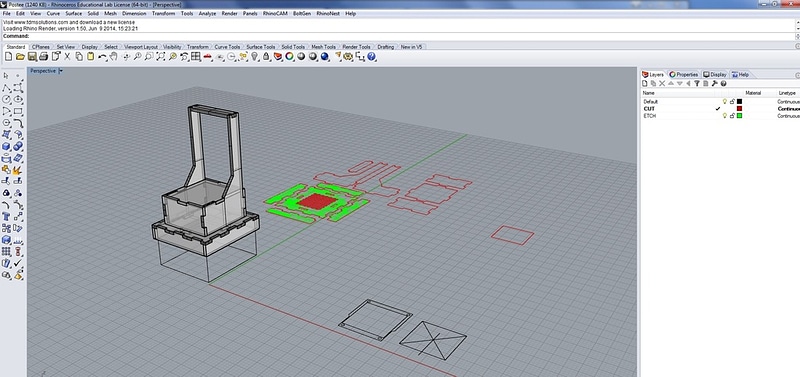
Task: Select the Rectangle tool in left sidebar
Action: click(x=18, y=111)
